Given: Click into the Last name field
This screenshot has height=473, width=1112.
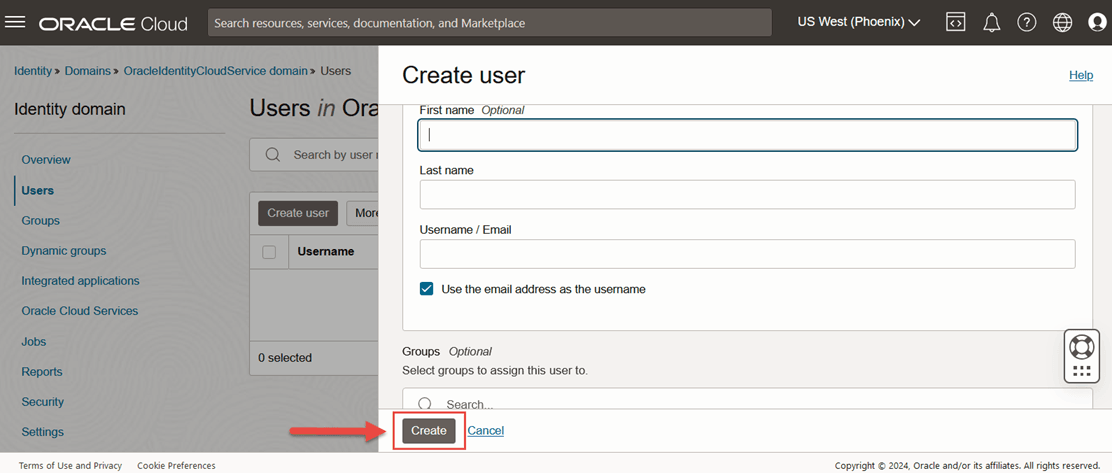Looking at the screenshot, I should pos(747,194).
